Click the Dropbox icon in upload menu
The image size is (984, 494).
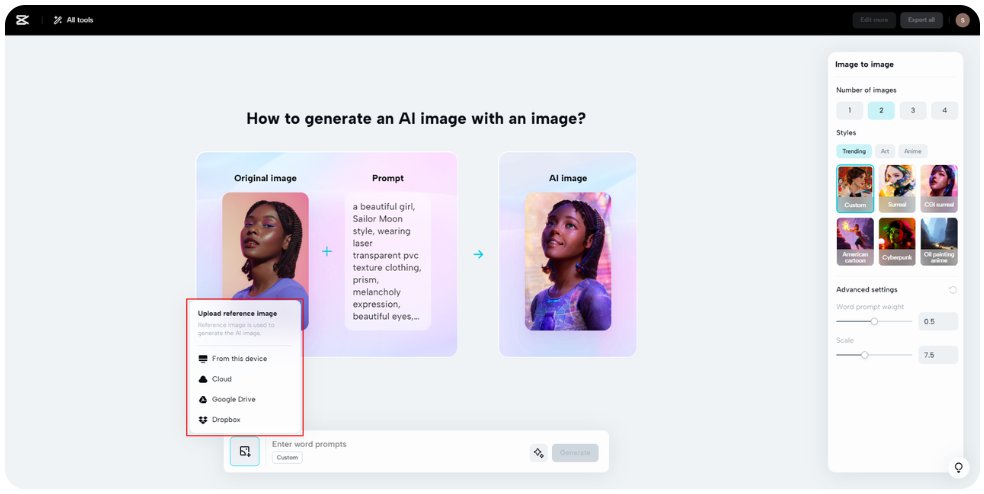tap(203, 420)
